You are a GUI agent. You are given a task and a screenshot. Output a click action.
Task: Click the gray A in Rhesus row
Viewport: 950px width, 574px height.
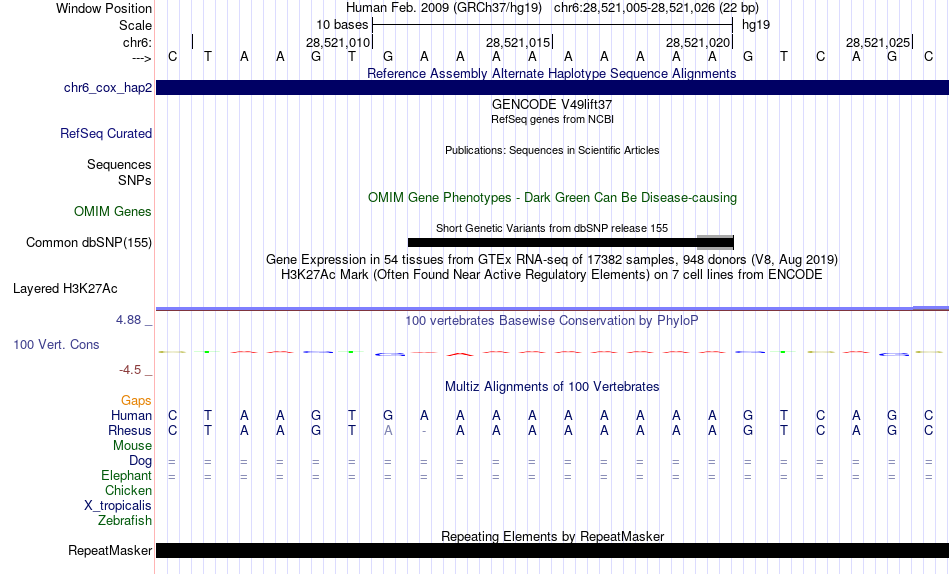click(x=388, y=431)
